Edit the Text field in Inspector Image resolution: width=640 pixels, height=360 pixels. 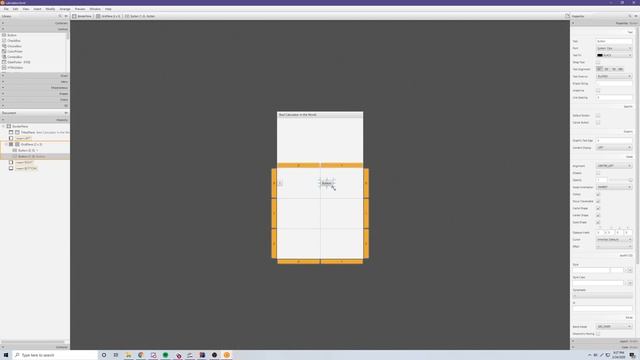(x=613, y=41)
